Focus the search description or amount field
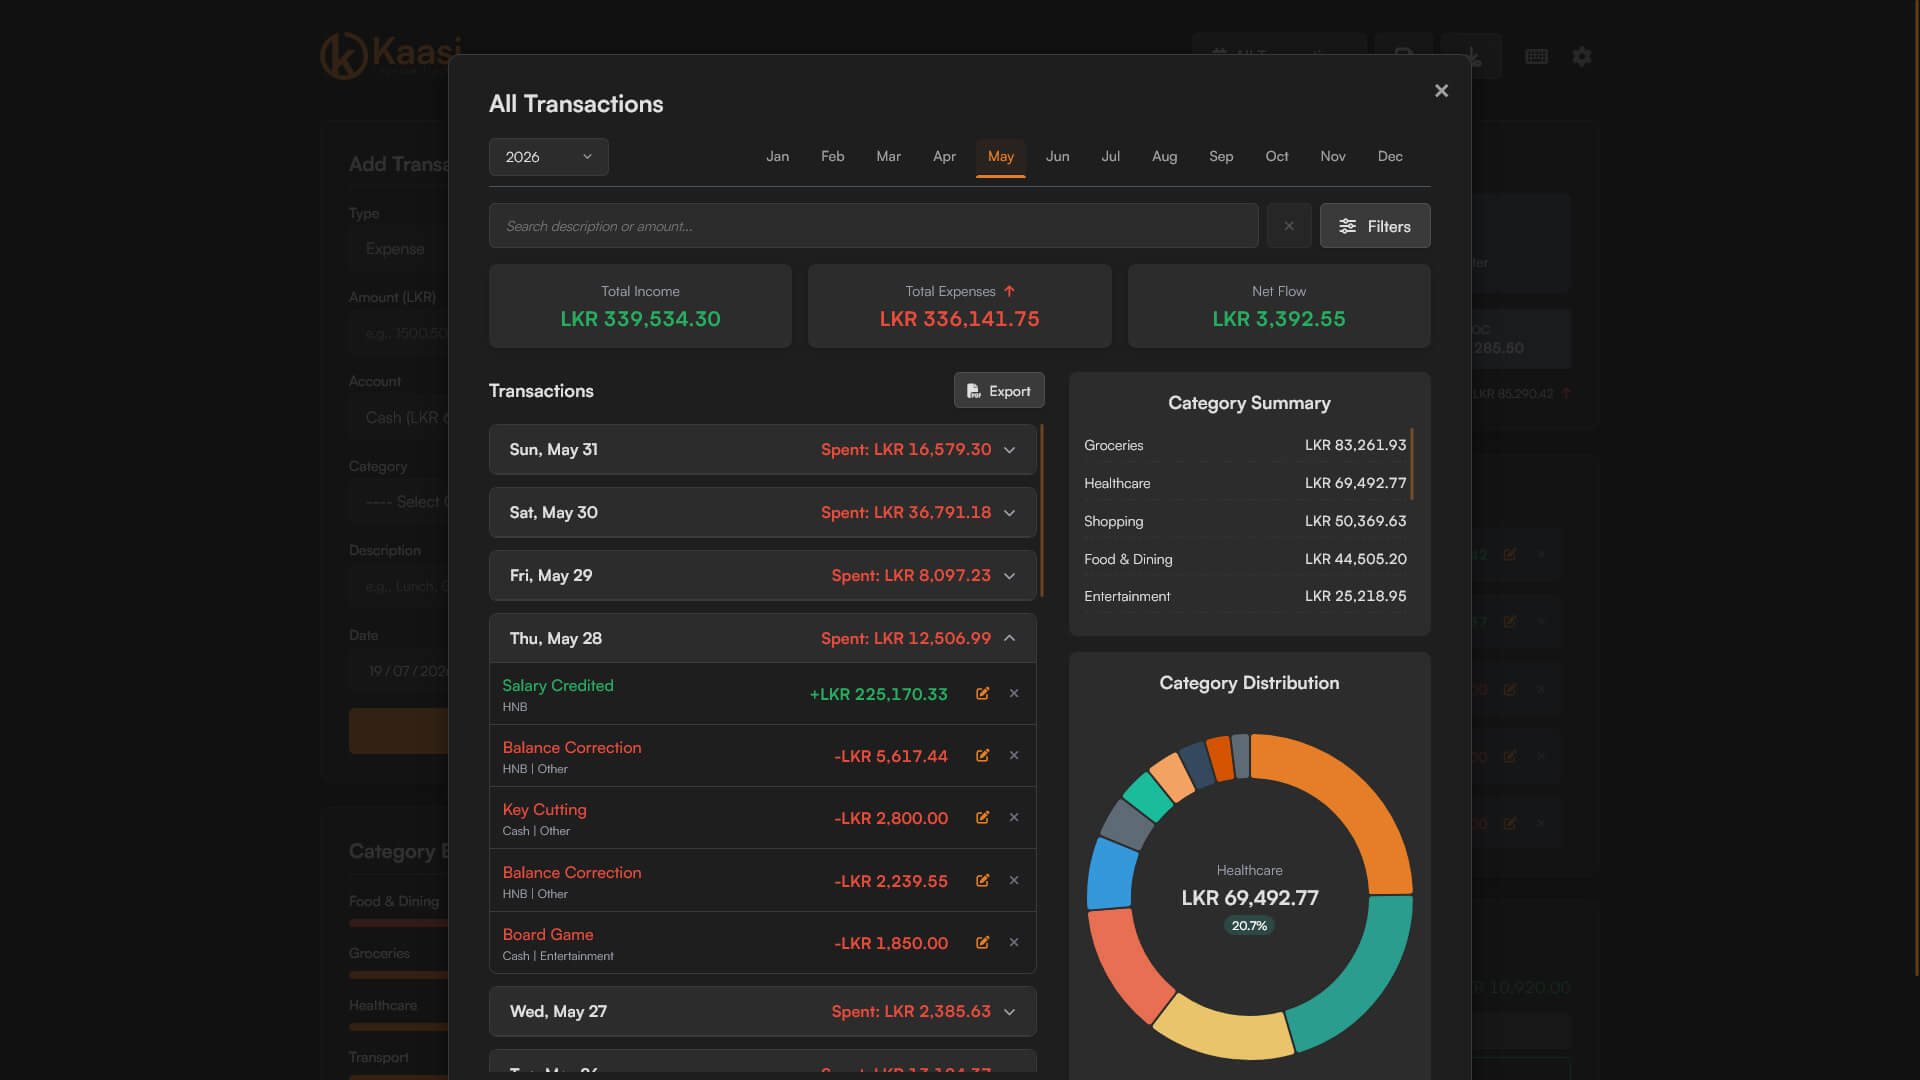This screenshot has height=1080, width=1920. pyautogui.click(x=873, y=226)
